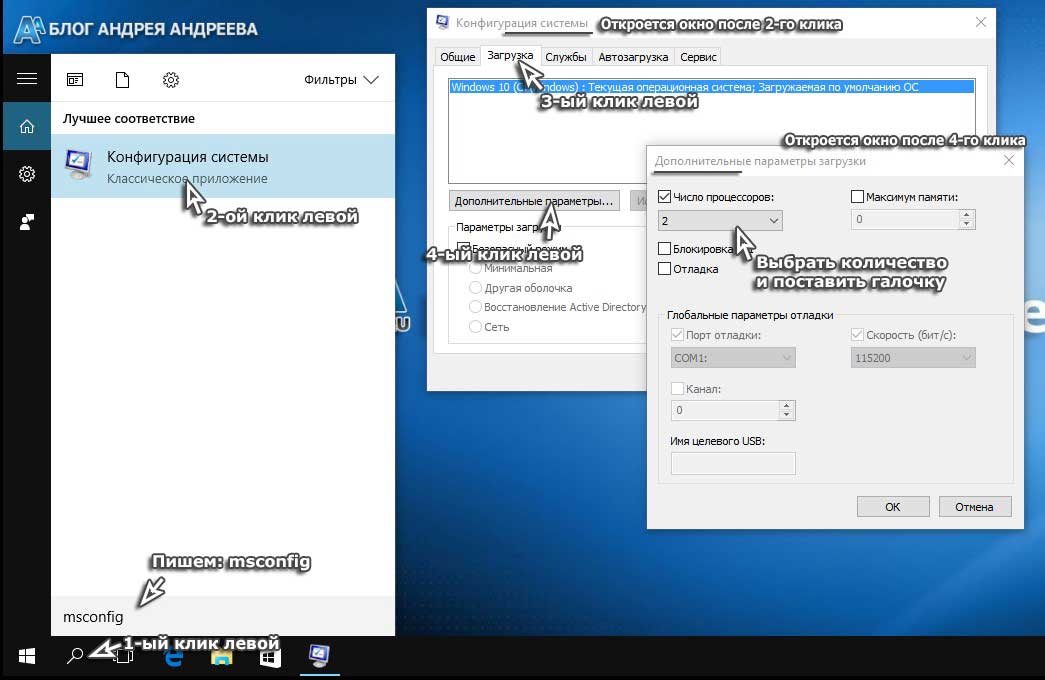Open the COM1: port dropdown
This screenshot has height=680, width=1045.
[733, 358]
